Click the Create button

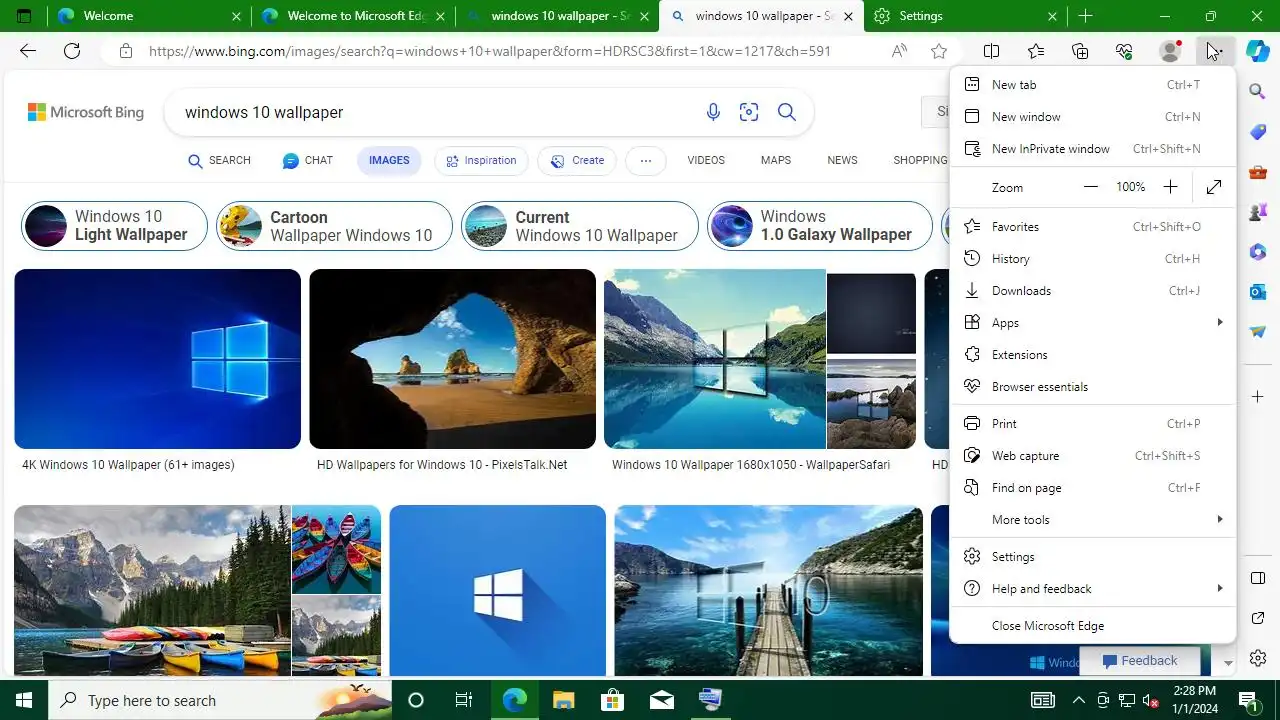tap(577, 160)
